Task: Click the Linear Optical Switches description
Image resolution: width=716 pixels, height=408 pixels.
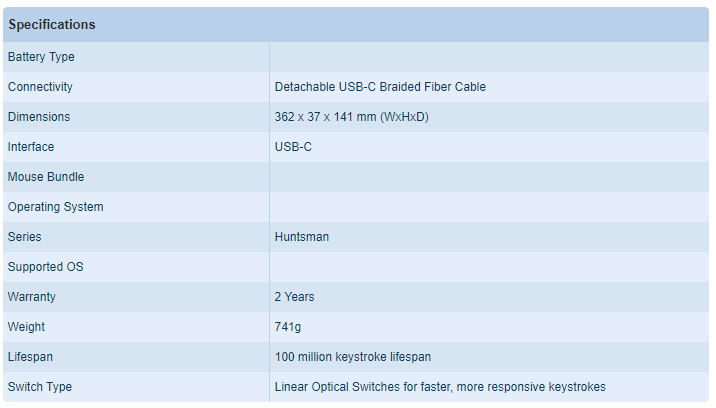Action: coord(440,387)
